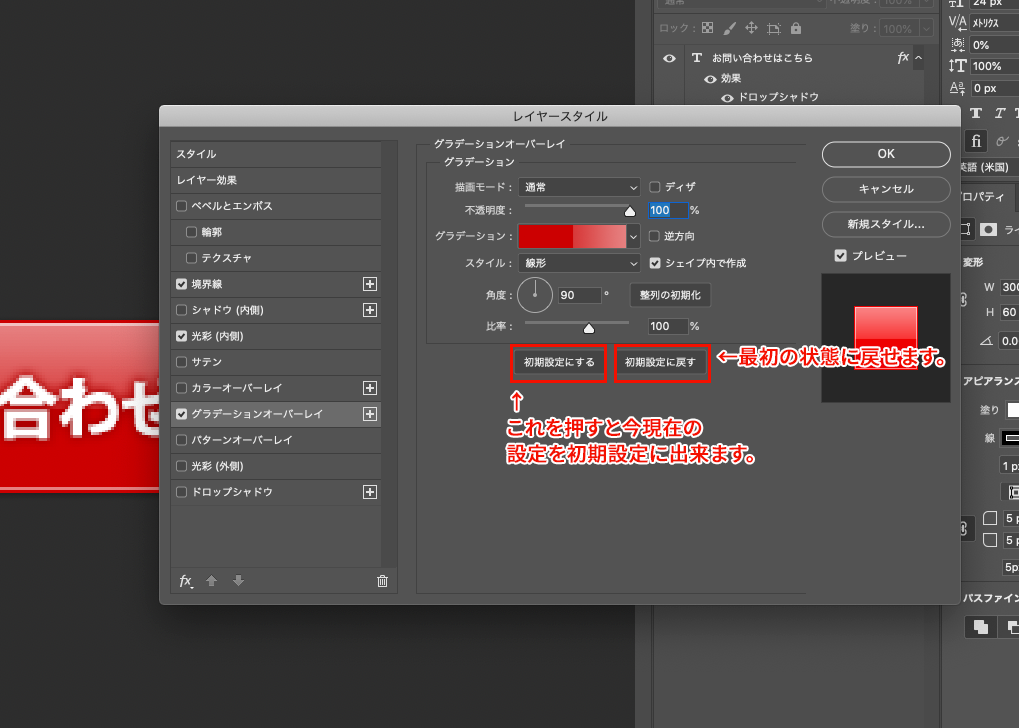The image size is (1019, 728).
Task: Click the 初期設定にする button
Action: [x=559, y=362]
